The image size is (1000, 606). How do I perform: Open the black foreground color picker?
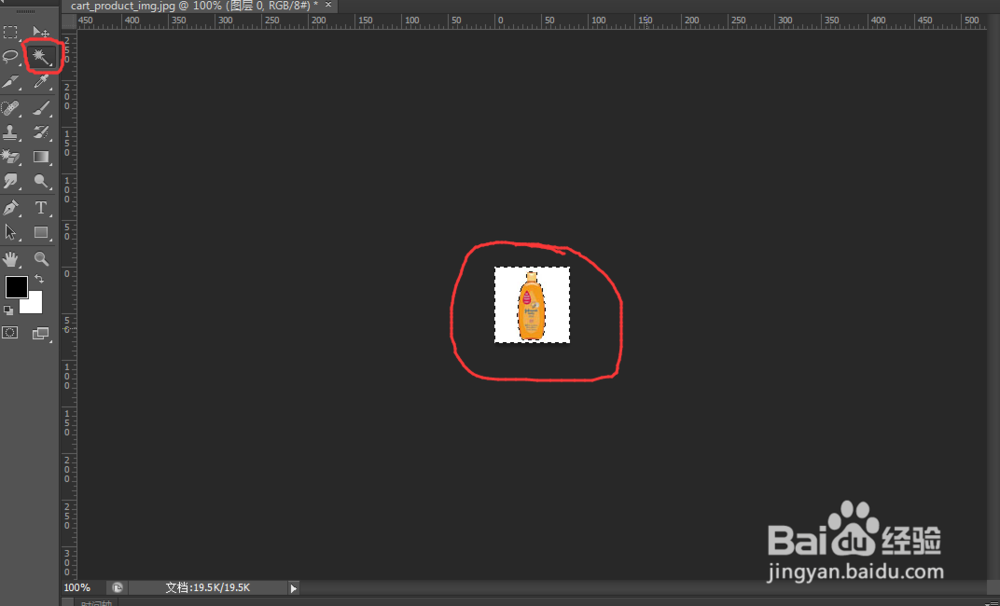(x=16, y=287)
